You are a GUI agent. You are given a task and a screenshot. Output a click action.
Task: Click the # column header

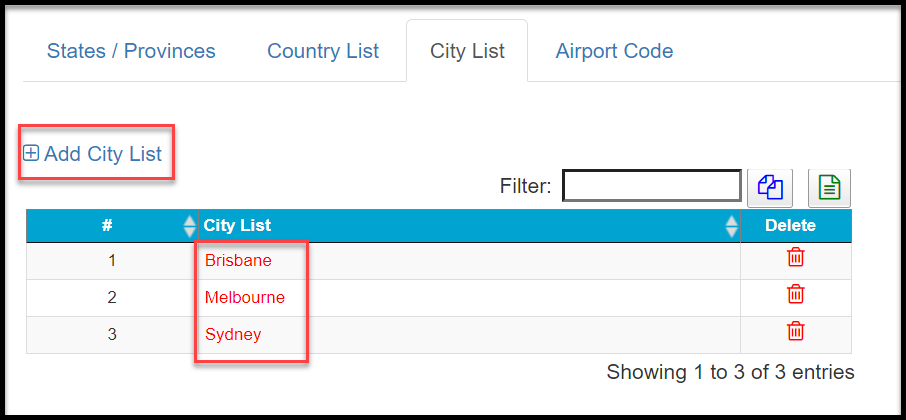coord(107,226)
